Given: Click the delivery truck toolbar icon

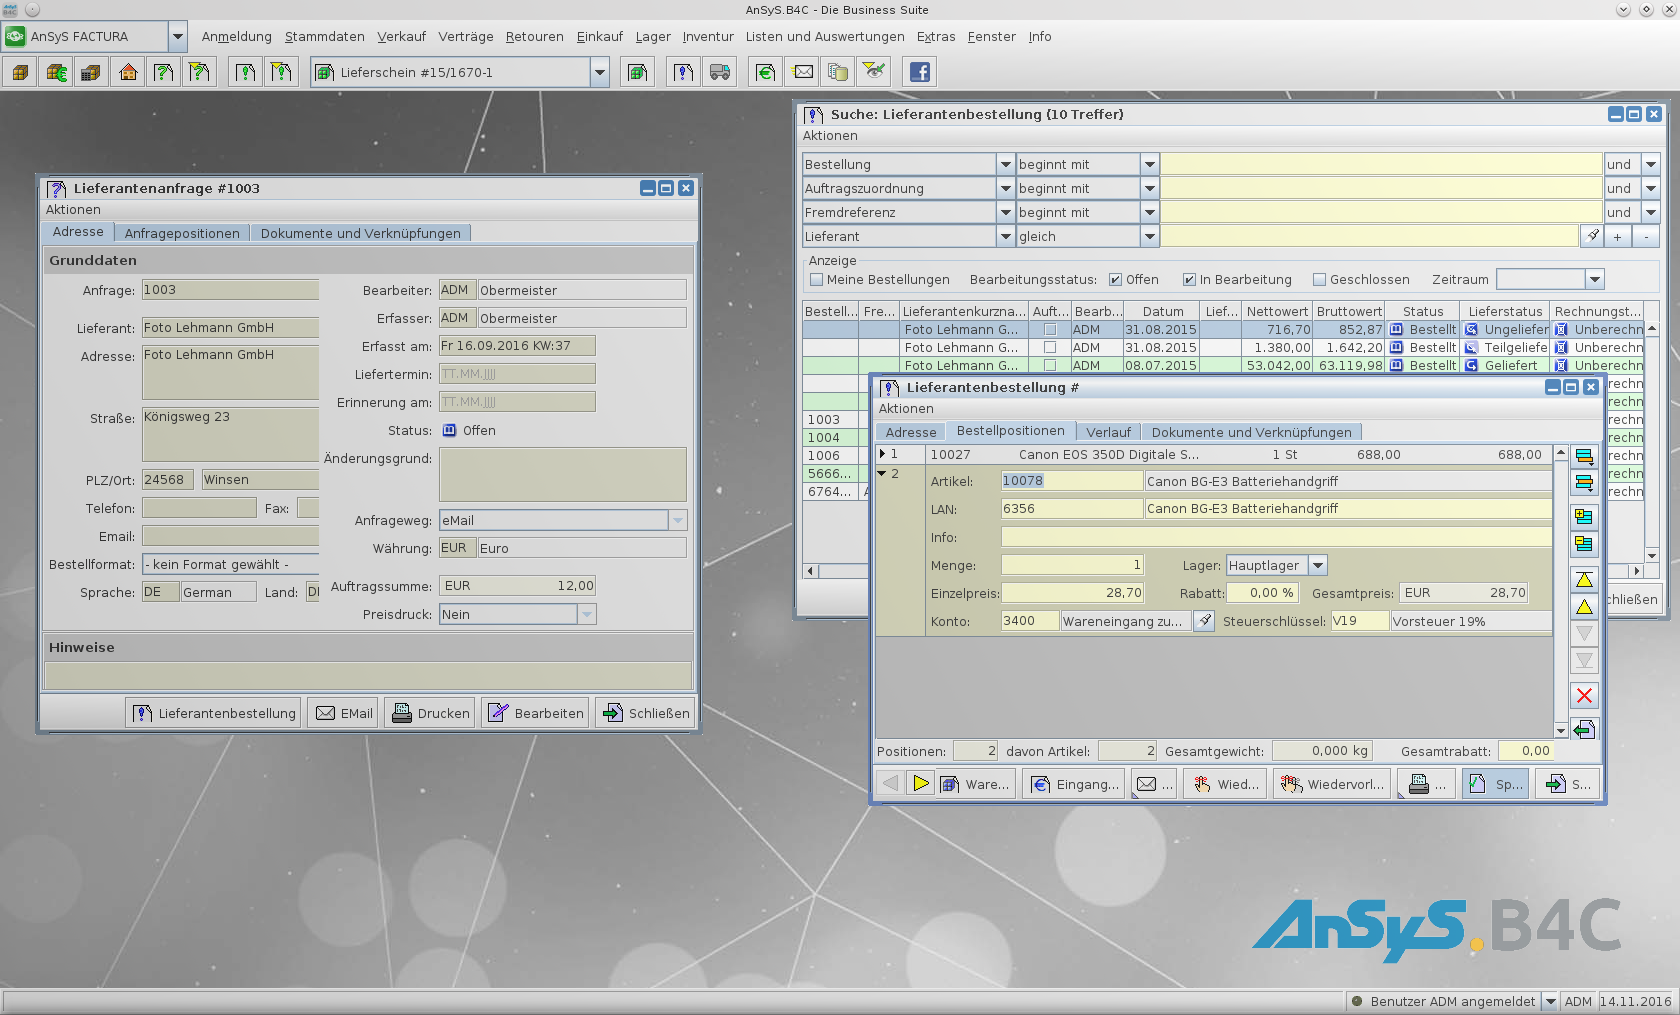Looking at the screenshot, I should click(x=720, y=72).
